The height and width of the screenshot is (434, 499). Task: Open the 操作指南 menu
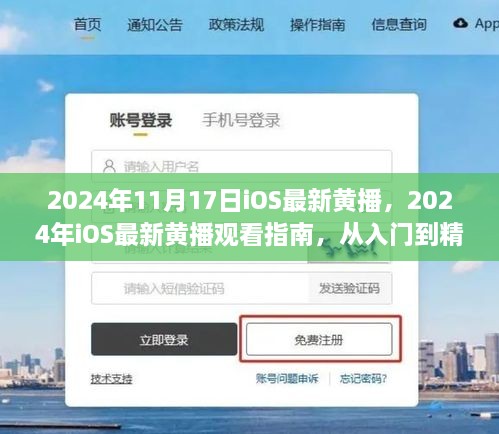click(x=317, y=25)
